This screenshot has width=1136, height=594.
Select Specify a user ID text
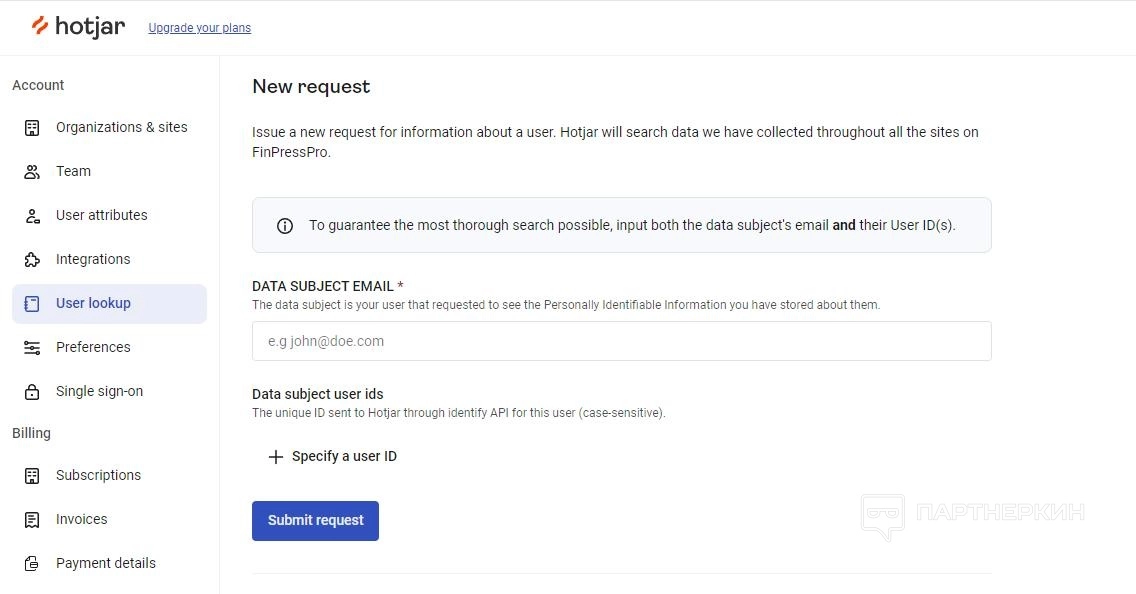click(x=344, y=457)
